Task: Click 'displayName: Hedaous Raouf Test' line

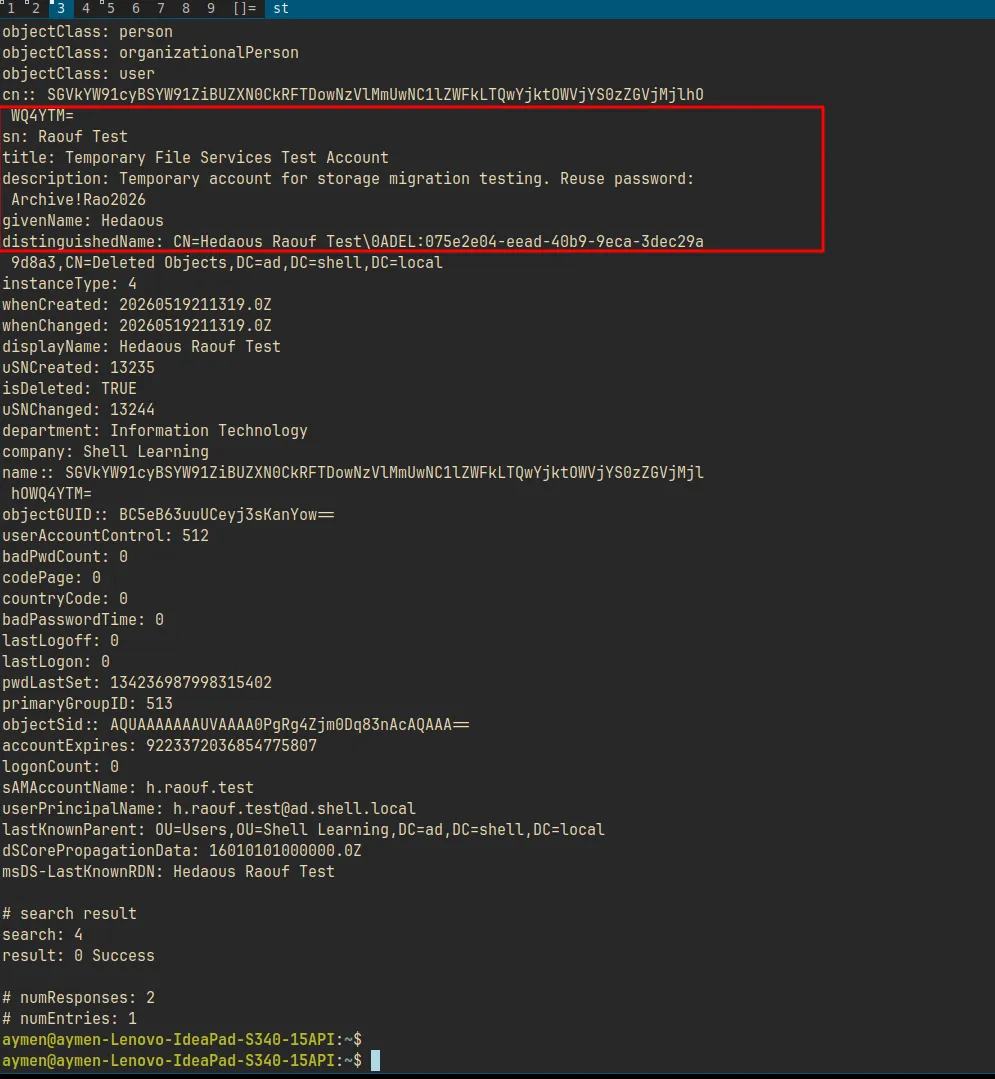Action: pyautogui.click(x=141, y=347)
